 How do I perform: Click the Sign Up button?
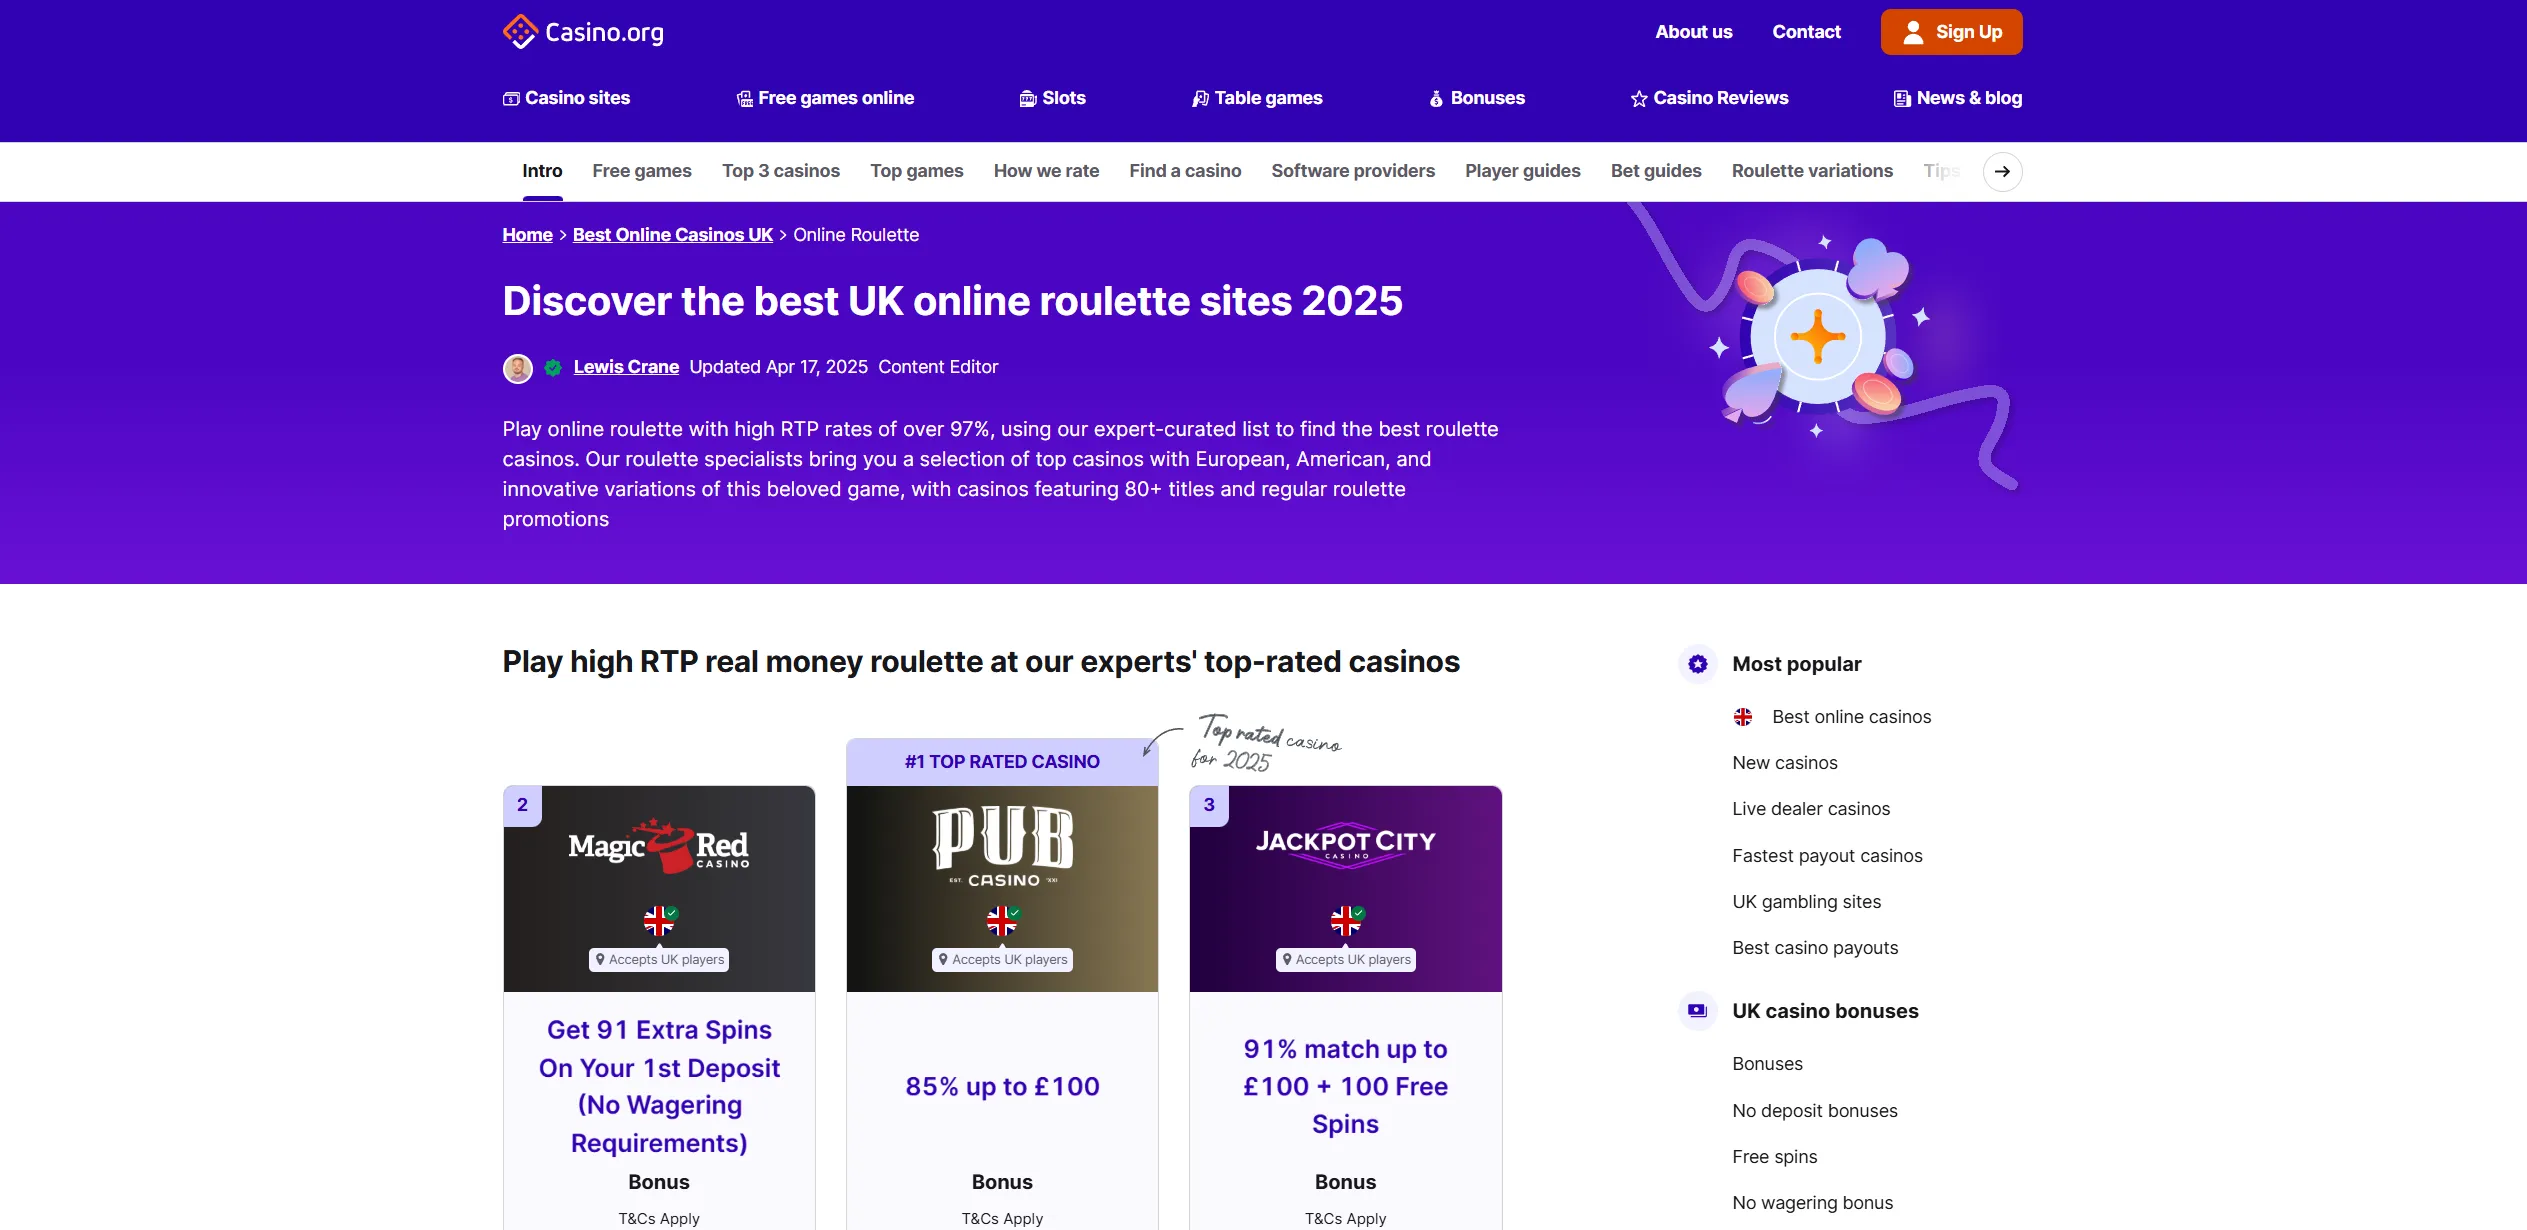pyautogui.click(x=1951, y=32)
